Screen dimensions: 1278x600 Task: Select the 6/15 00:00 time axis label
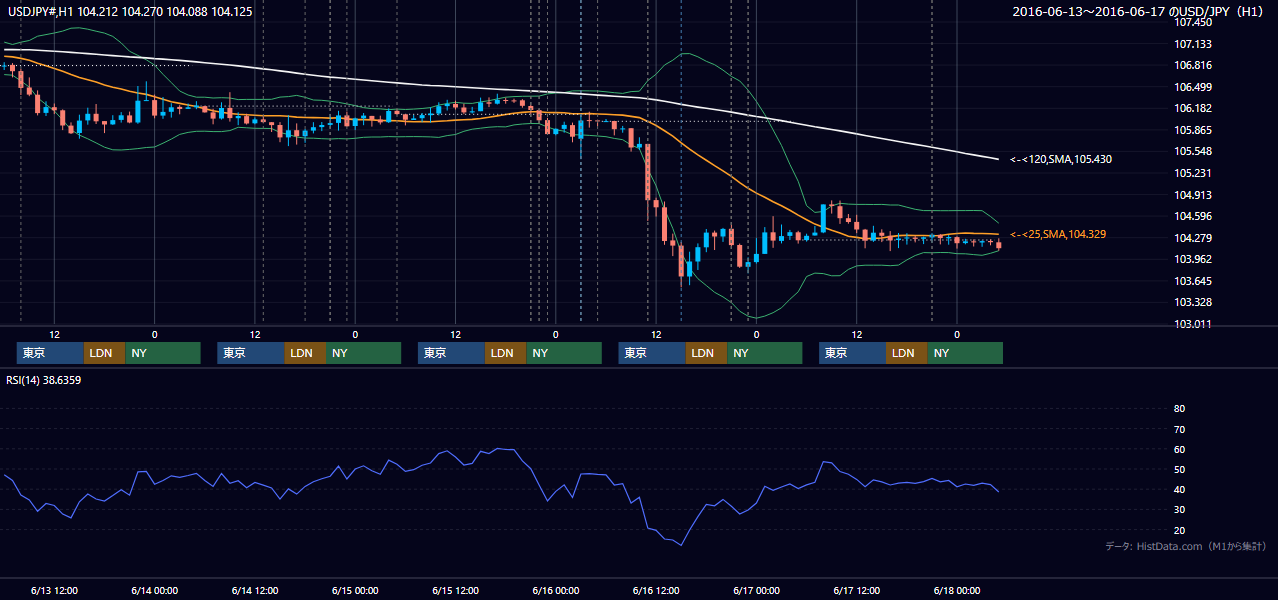point(355,590)
